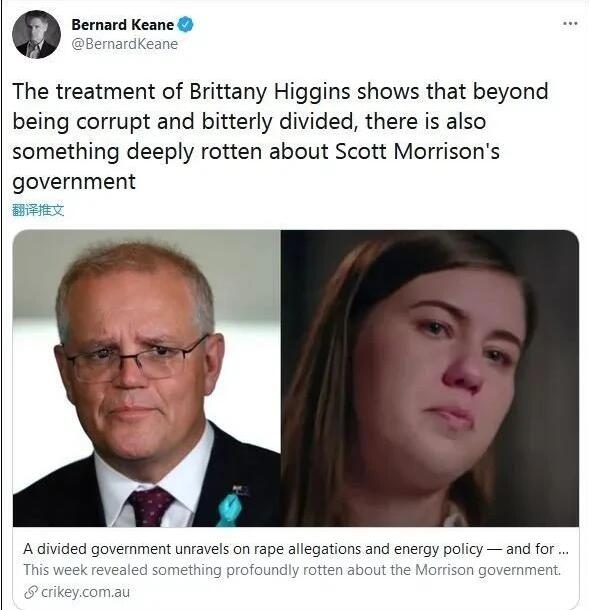Viewport: 589px width, 610px height.
Task: Click the card description starting with This week revealed
Action: pos(292,570)
